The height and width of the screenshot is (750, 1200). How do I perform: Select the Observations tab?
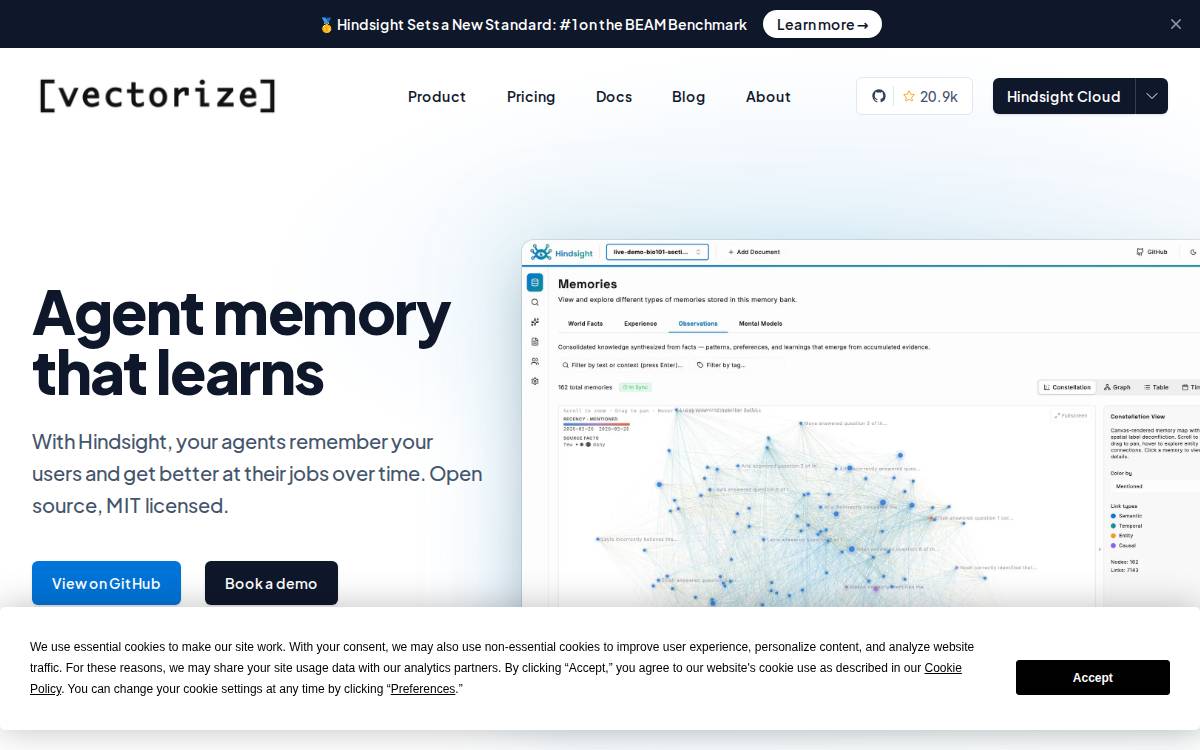(x=698, y=323)
